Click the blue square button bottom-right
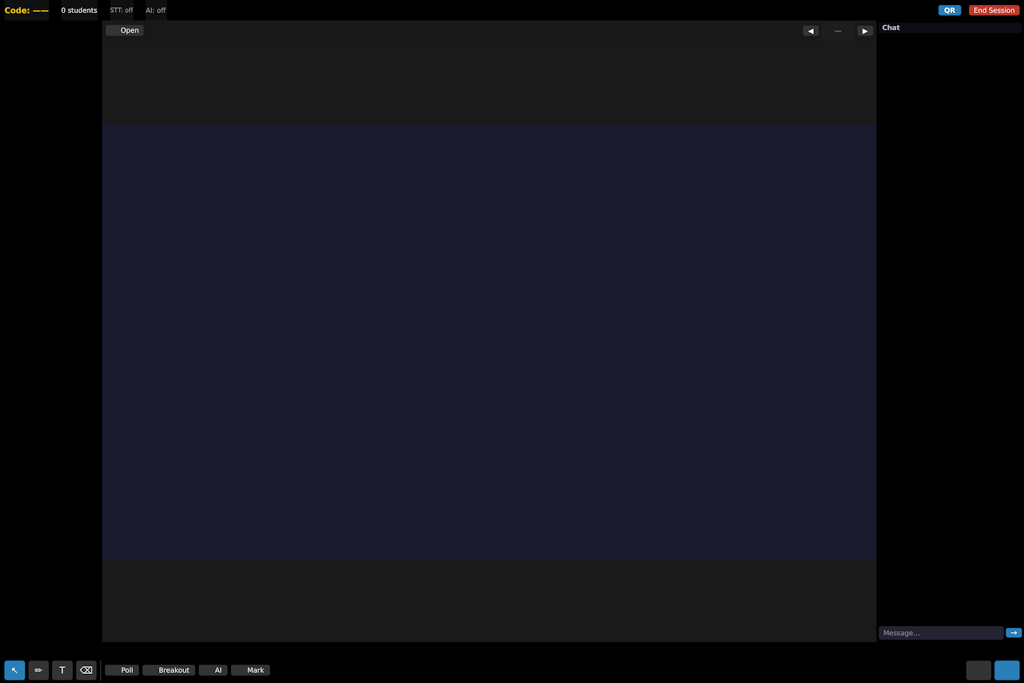1024x683 pixels. click(1006, 670)
